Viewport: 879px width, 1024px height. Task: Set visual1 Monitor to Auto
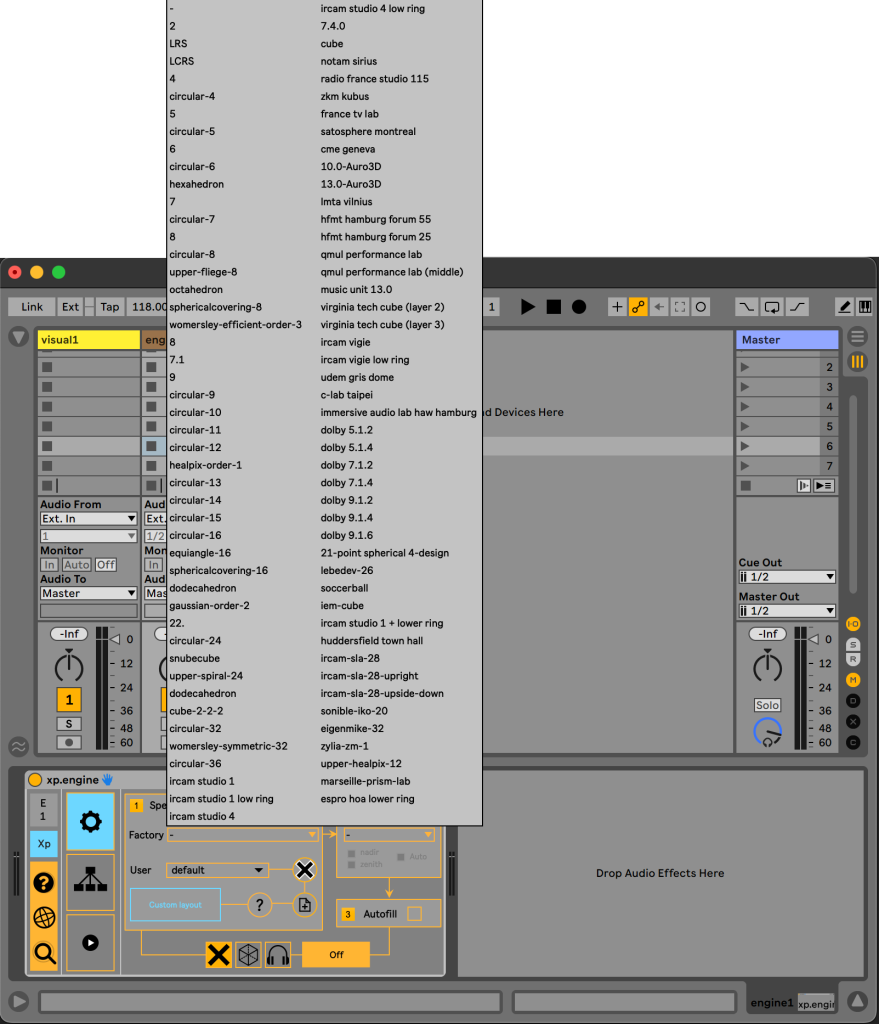click(77, 565)
